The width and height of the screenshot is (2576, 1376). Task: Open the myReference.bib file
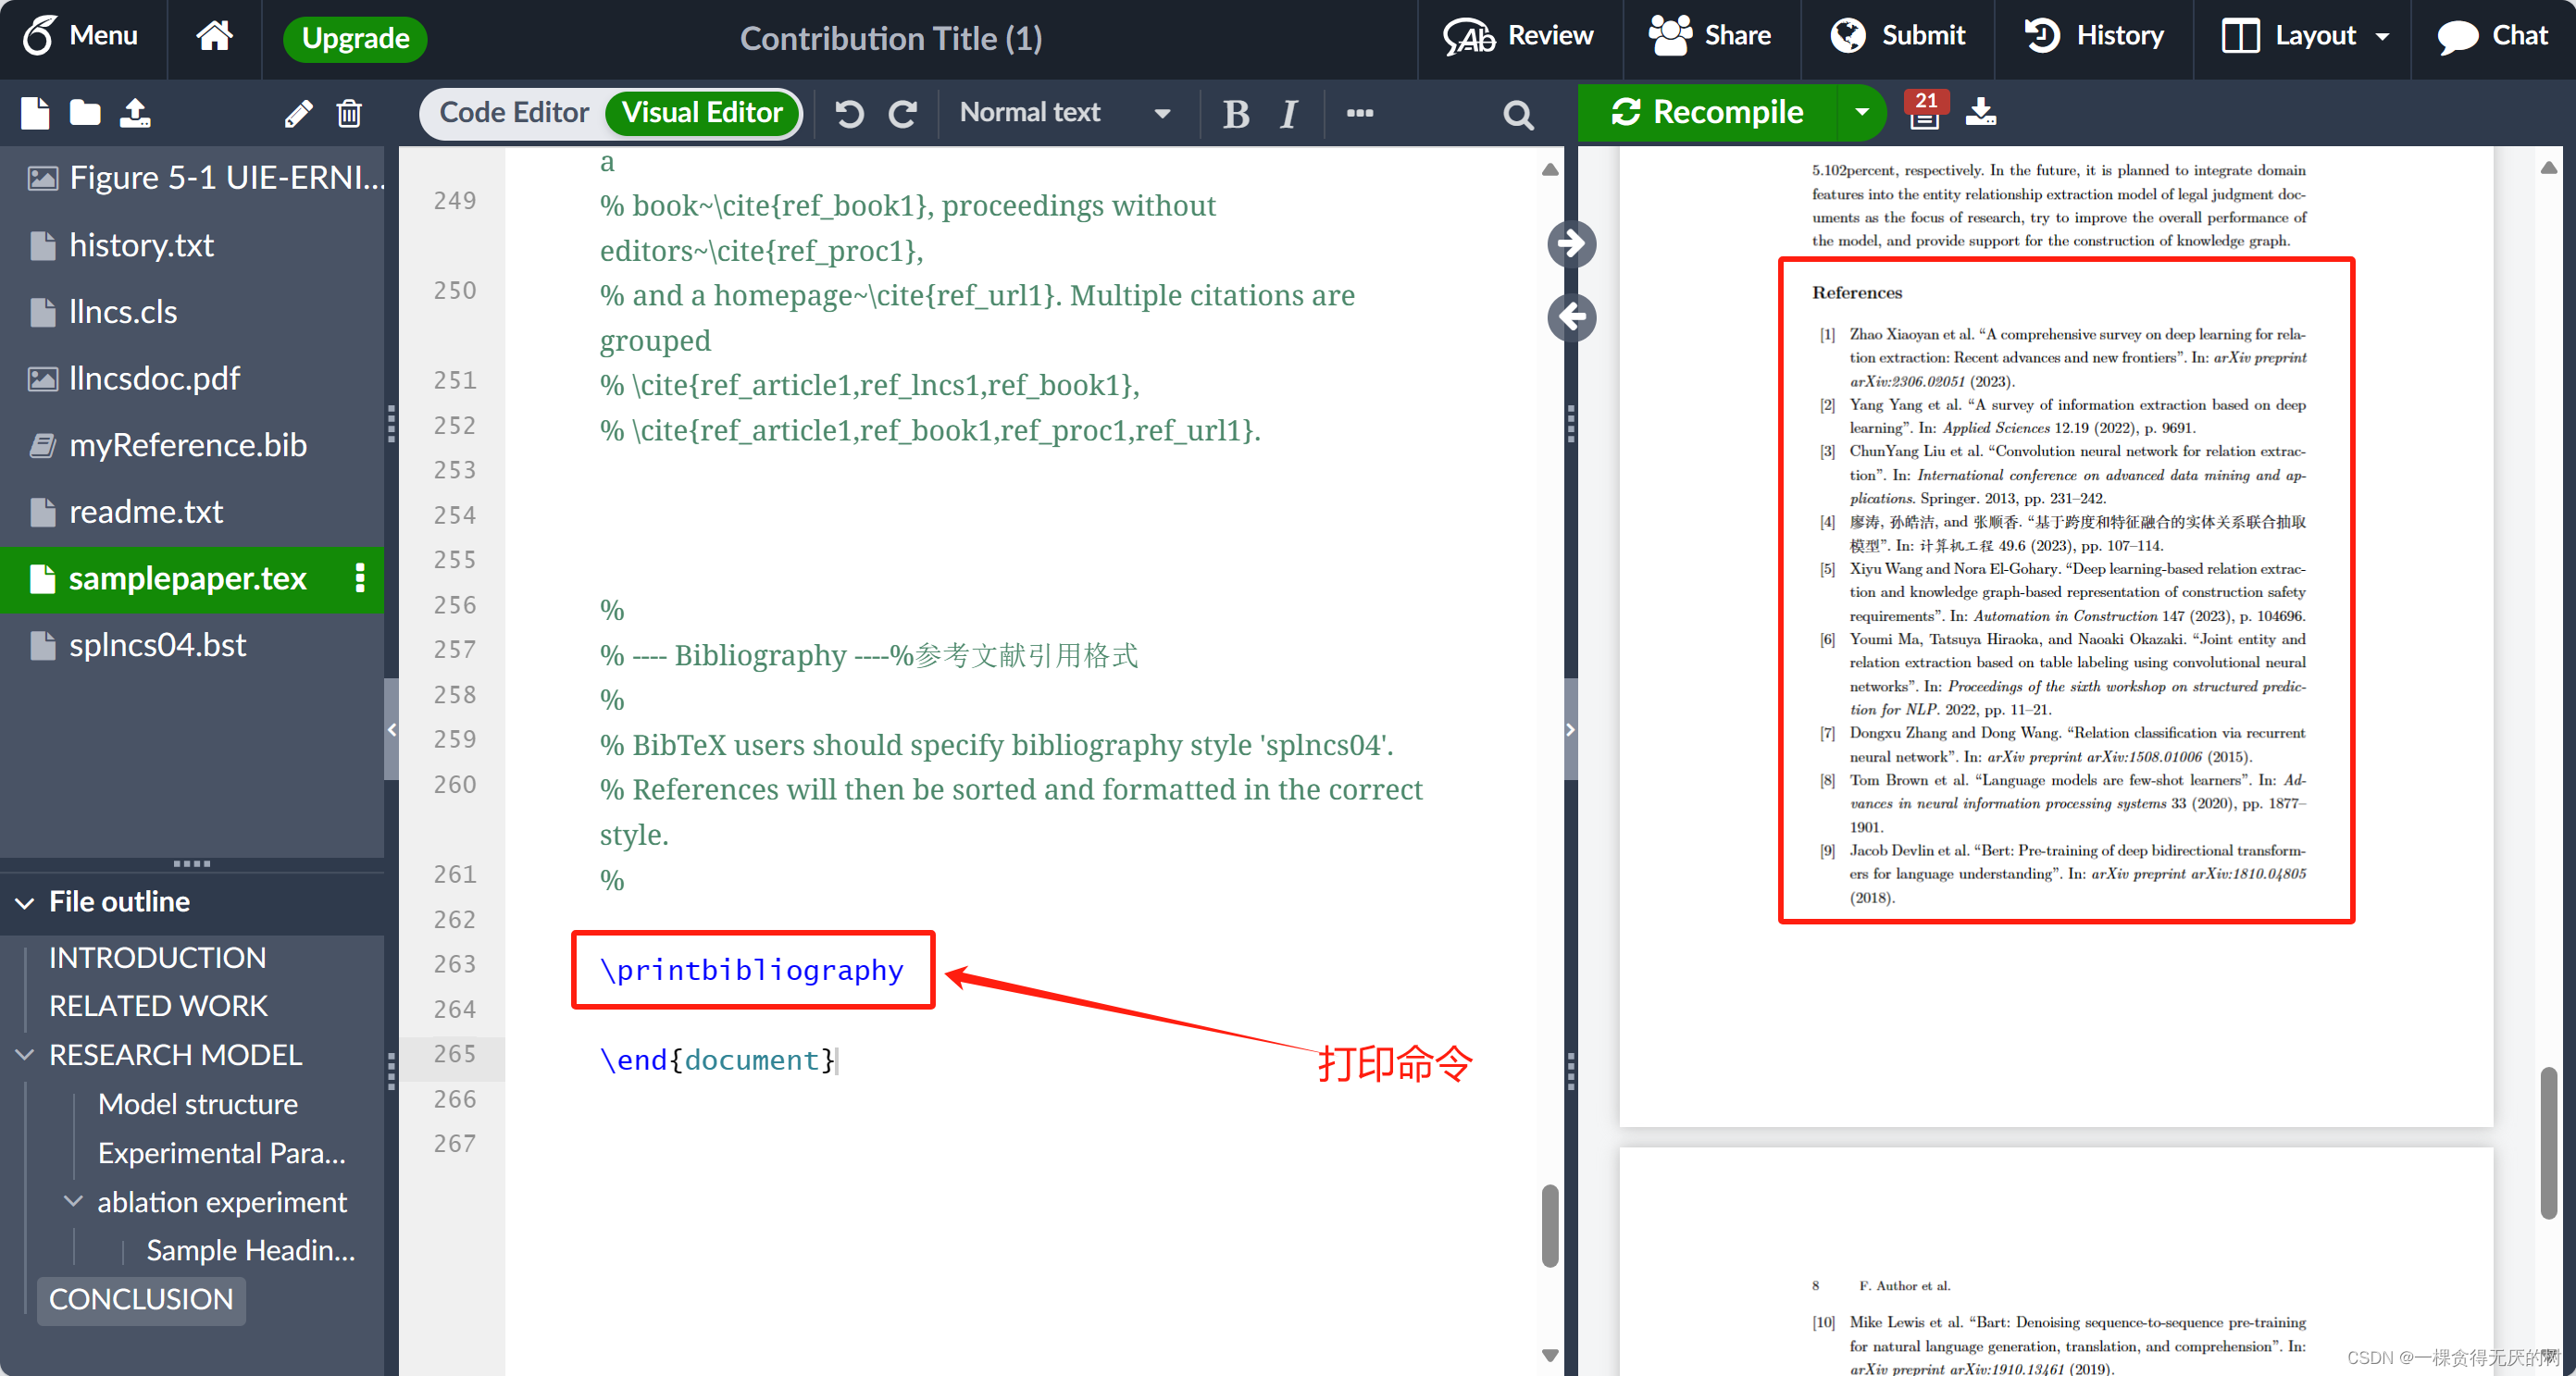coord(187,445)
